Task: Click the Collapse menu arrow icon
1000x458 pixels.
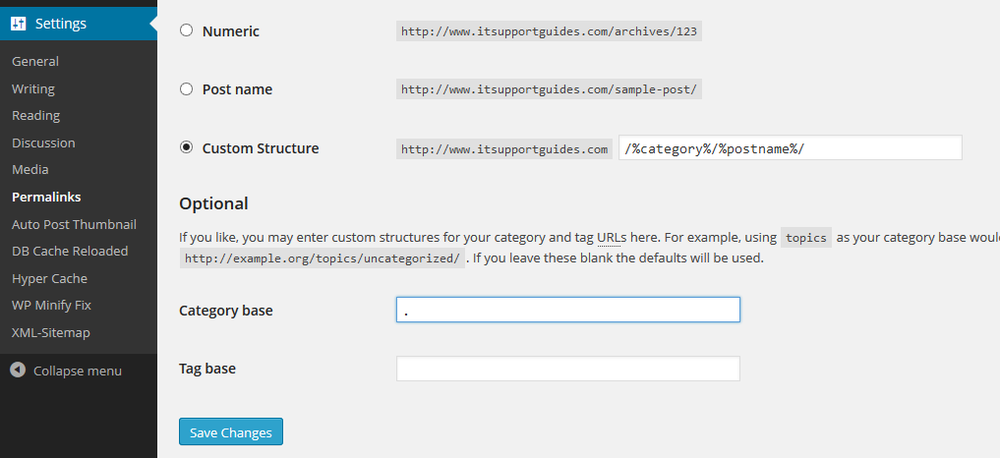Action: pyautogui.click(x=18, y=370)
